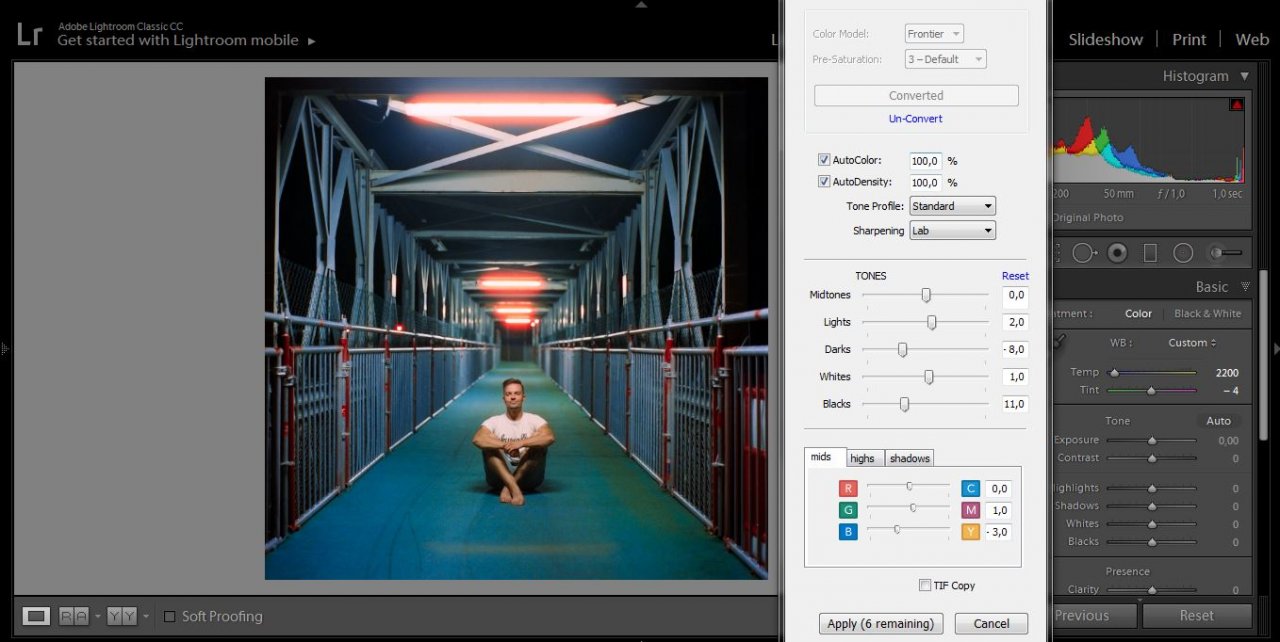Click the magenta M channel icon
Viewport: 1280px width, 642px height.
coord(970,510)
